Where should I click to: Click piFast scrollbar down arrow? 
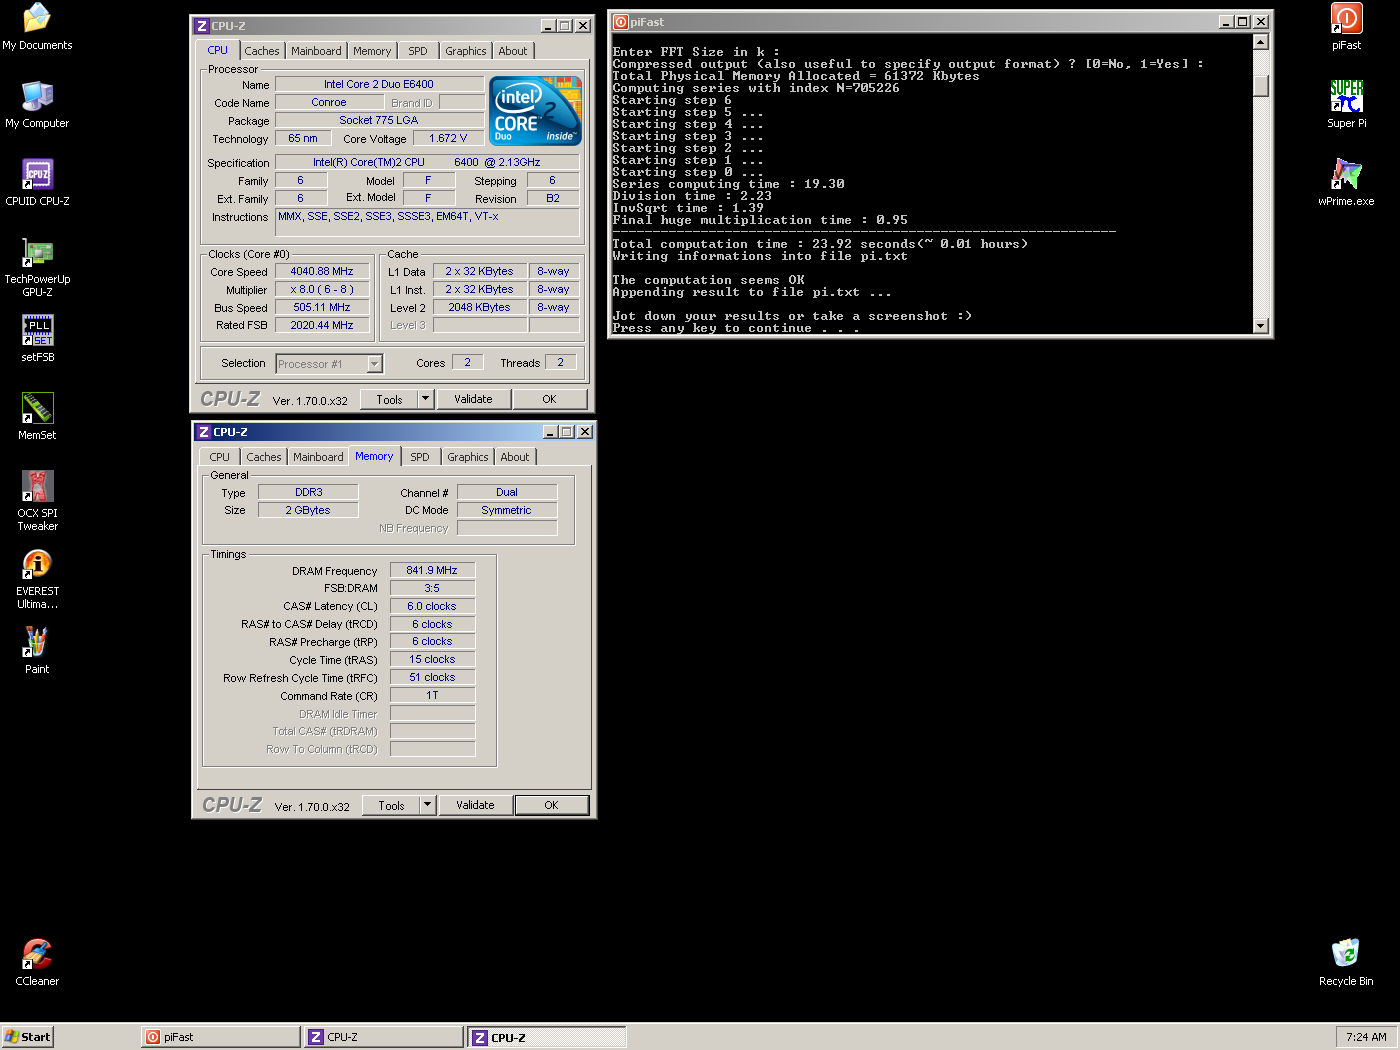click(x=1260, y=325)
